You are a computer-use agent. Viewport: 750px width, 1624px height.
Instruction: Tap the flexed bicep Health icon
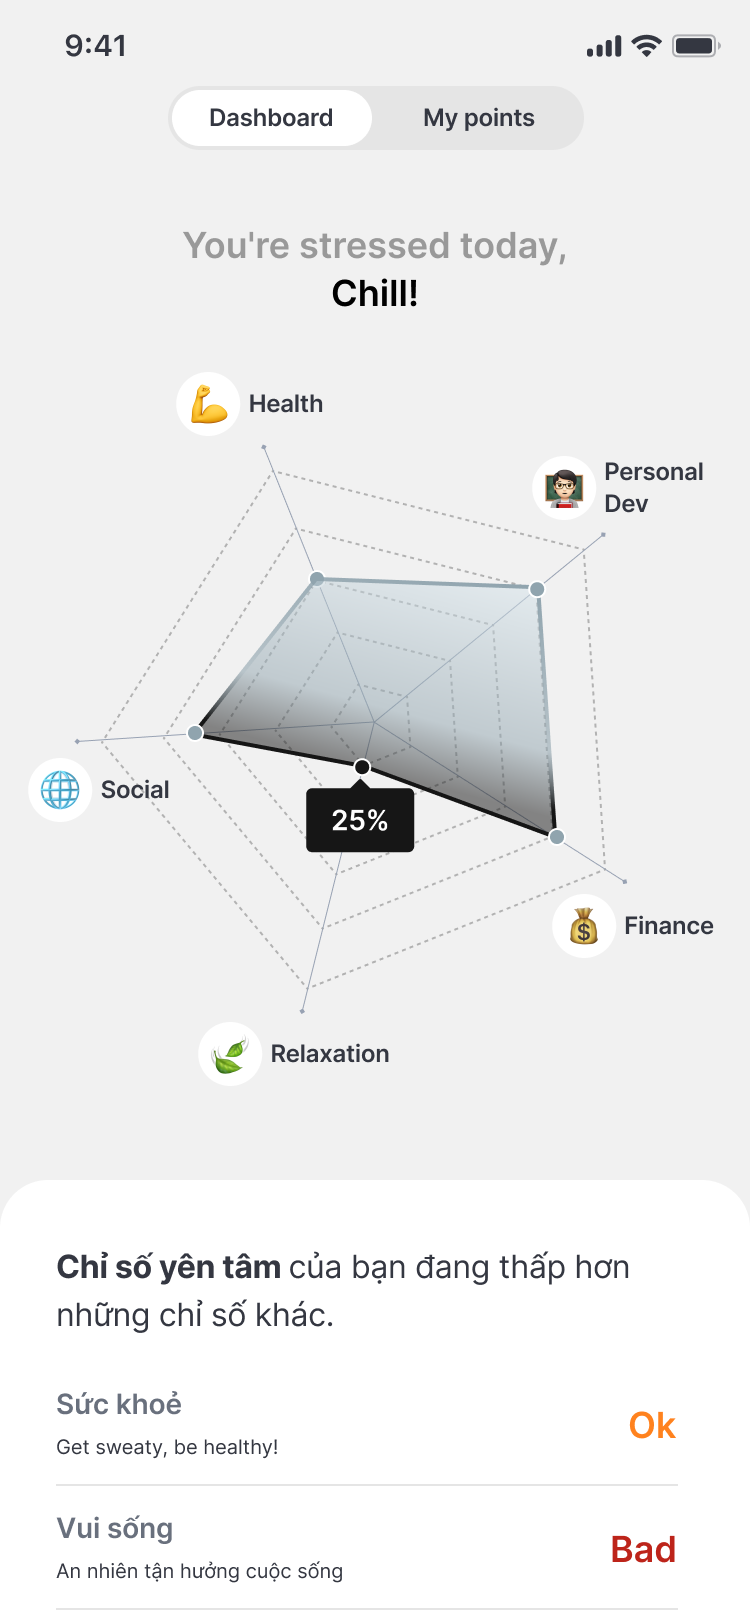coord(208,404)
